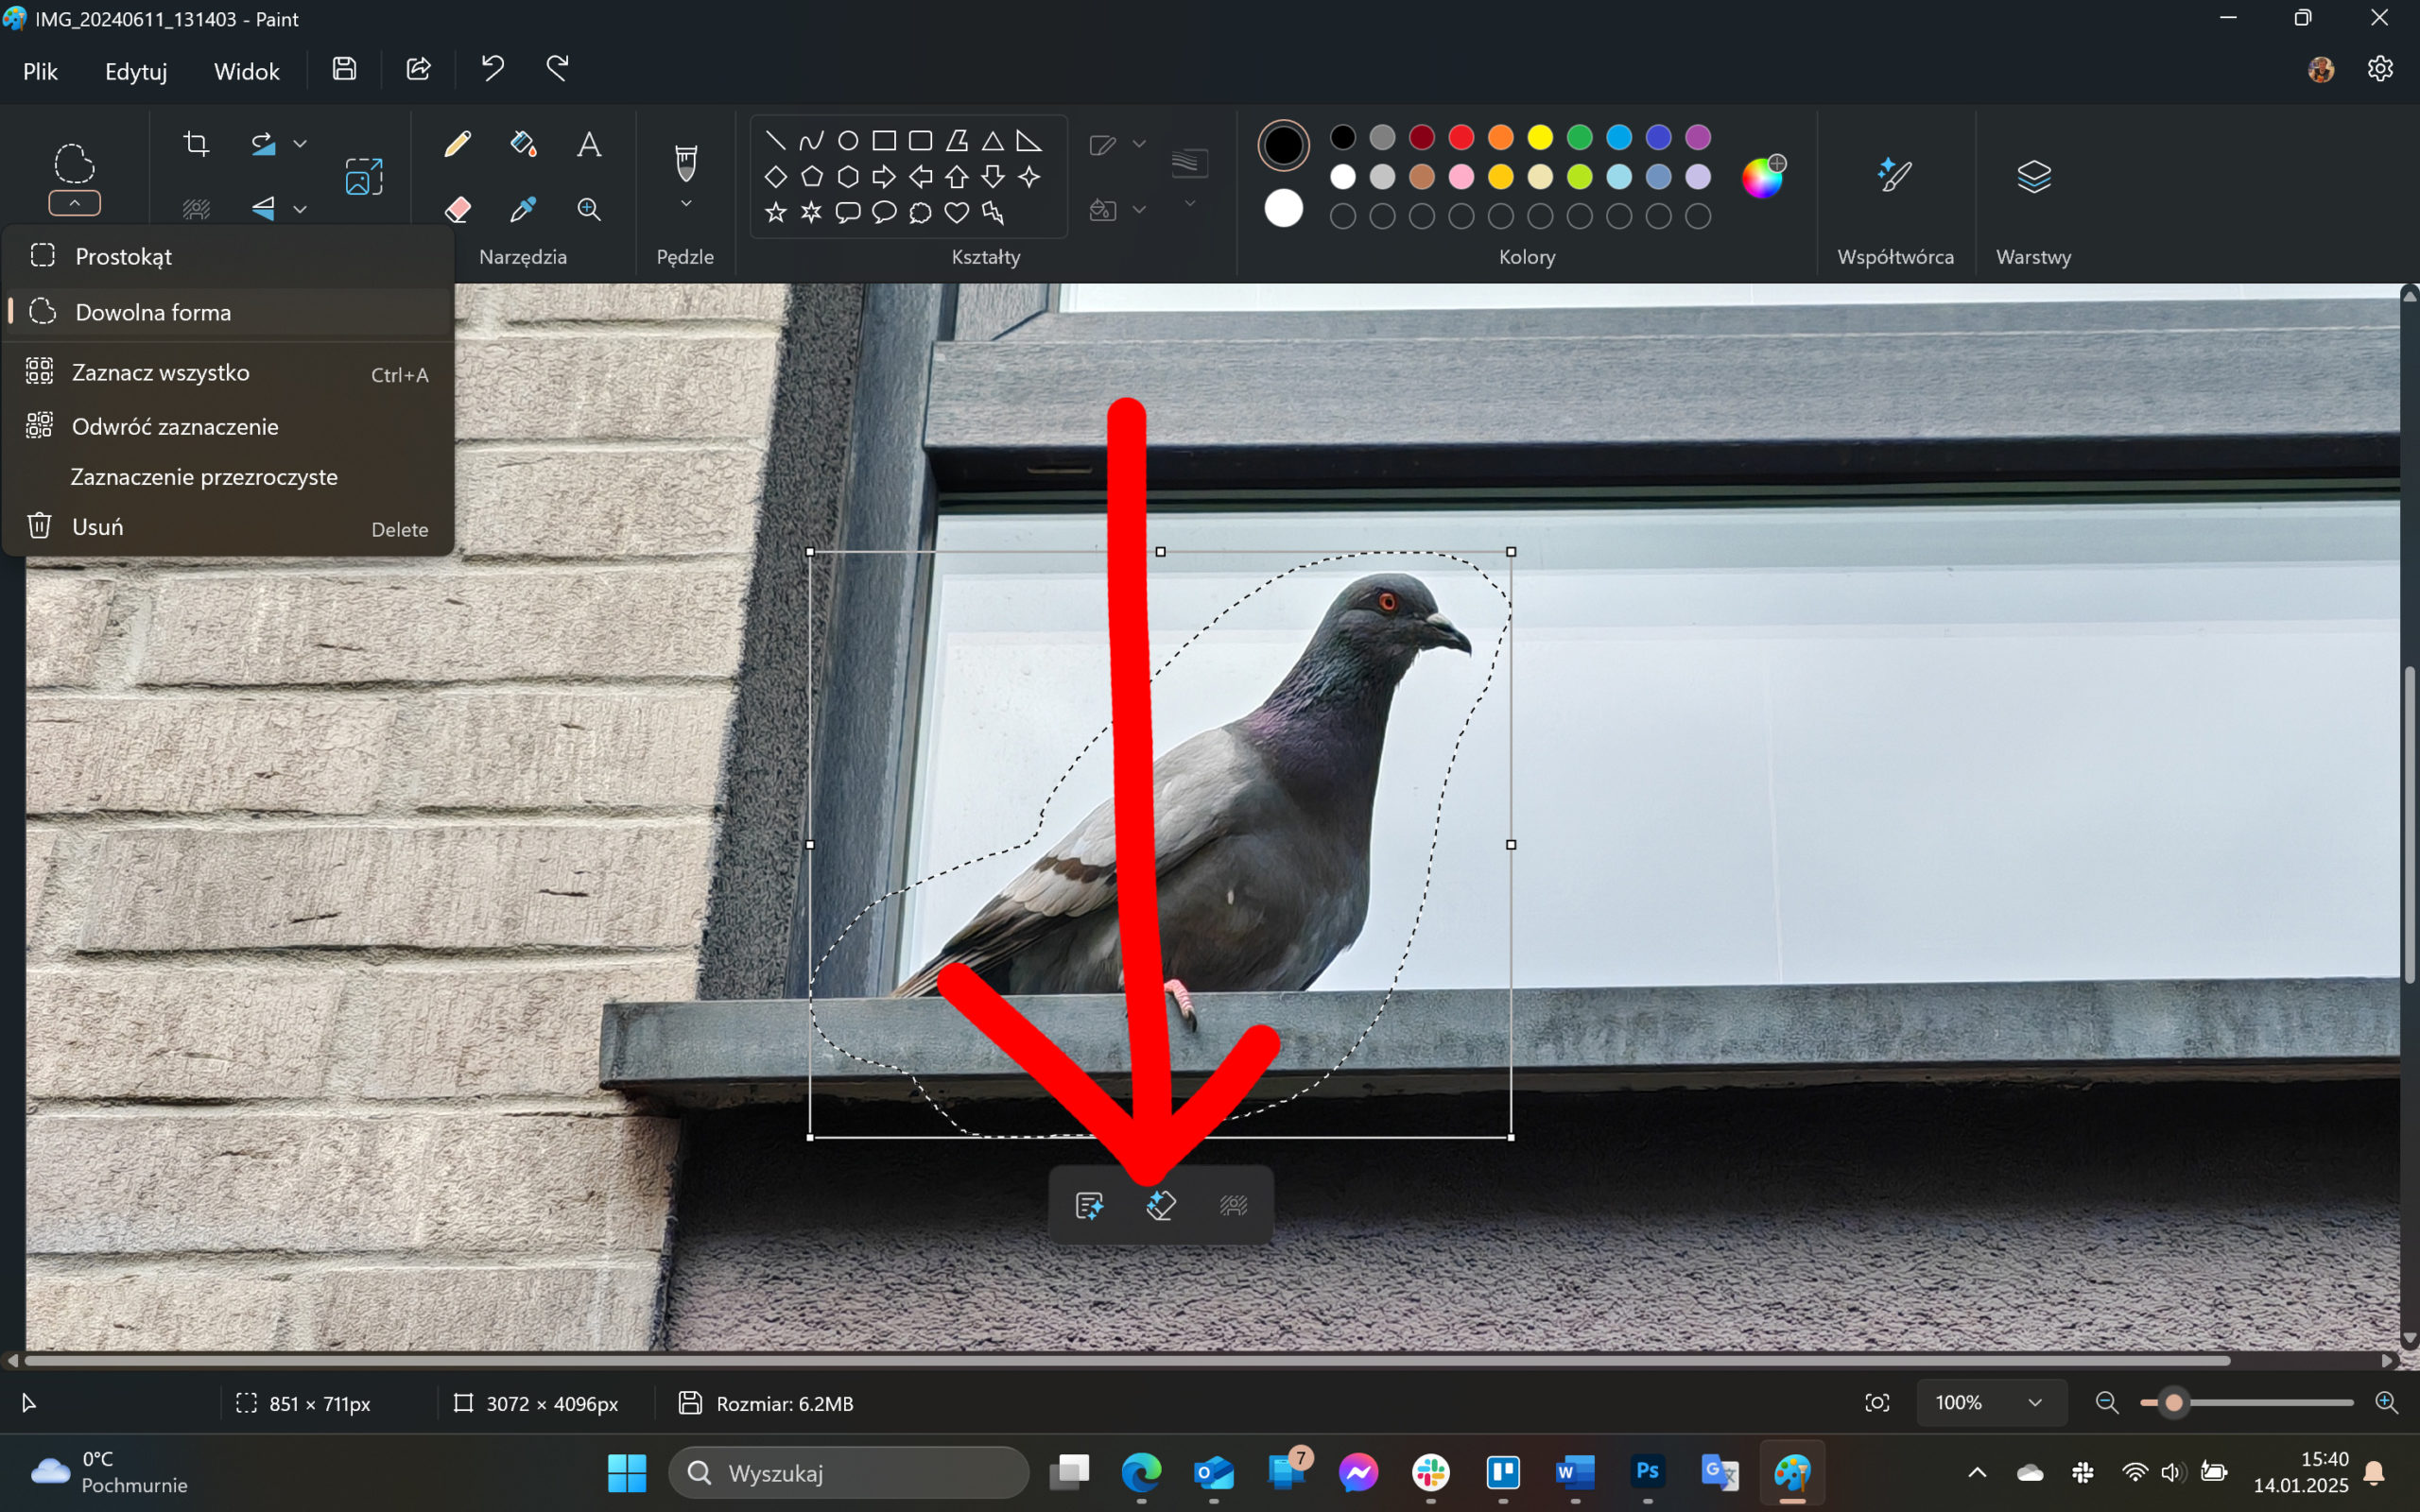
Task: Click Usuń in the selection menu
Action: [228, 527]
